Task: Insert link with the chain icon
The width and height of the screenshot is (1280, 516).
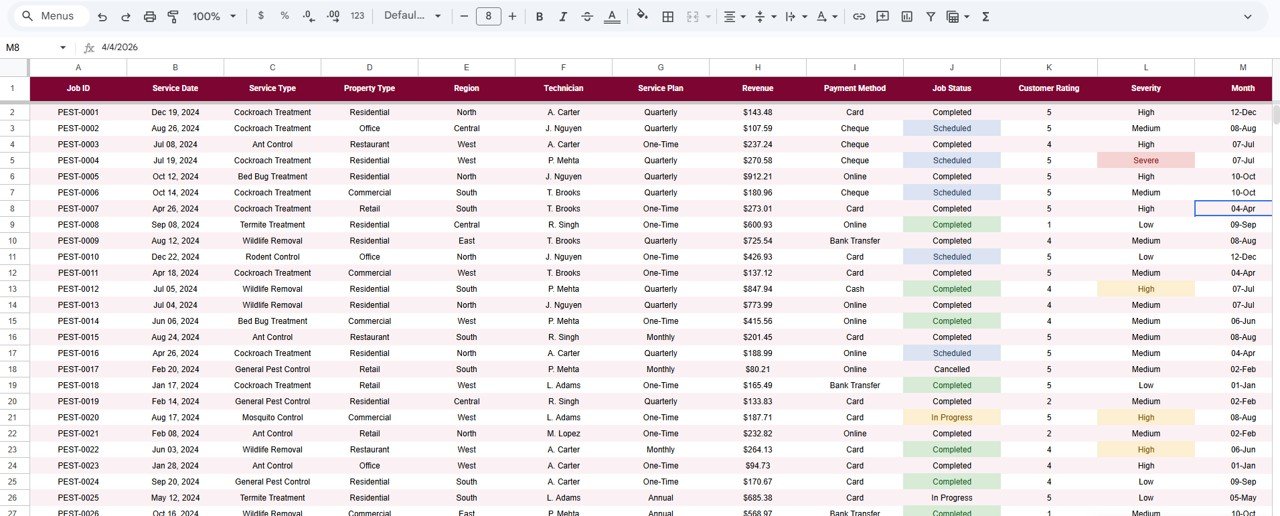Action: tap(858, 17)
